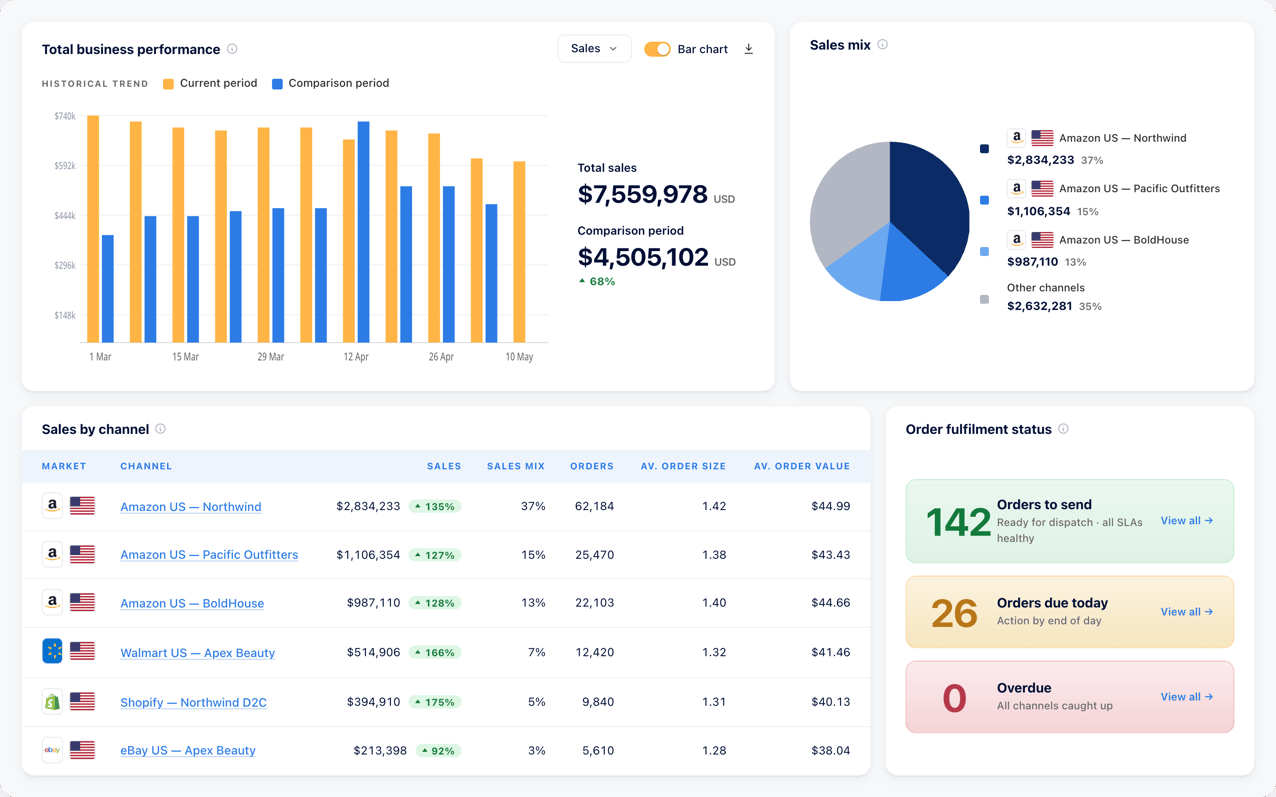Screen dimensions: 1276x797
Task: View all Overdue orders
Action: [1187, 697]
